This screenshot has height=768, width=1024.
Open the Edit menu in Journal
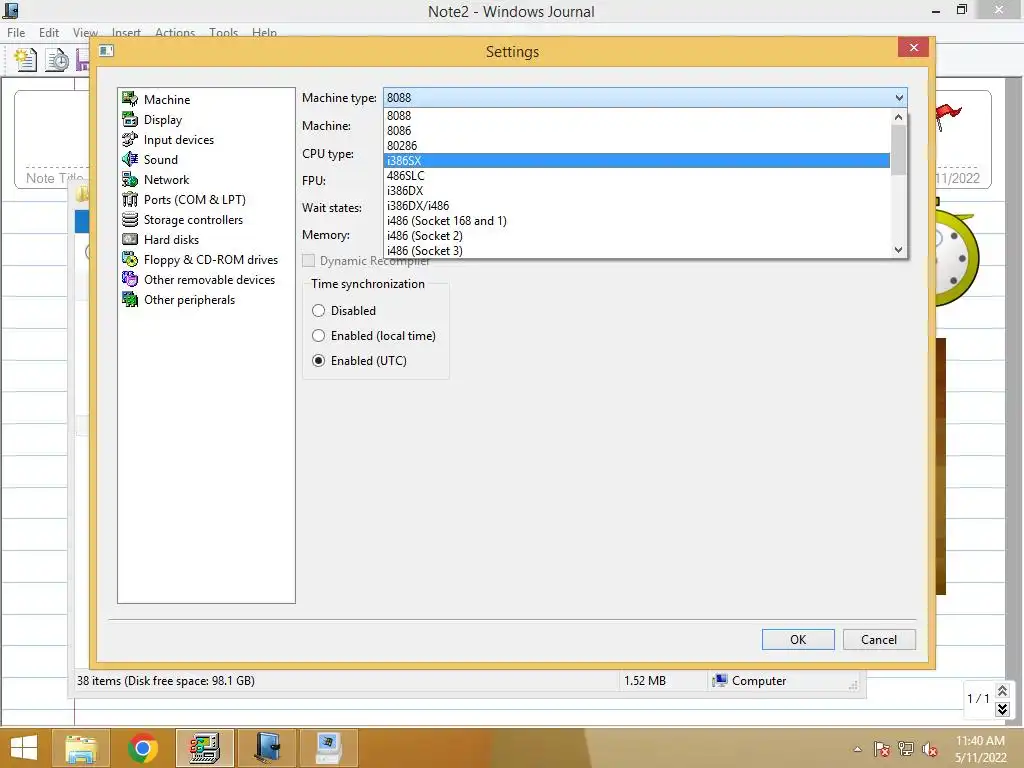tap(49, 33)
